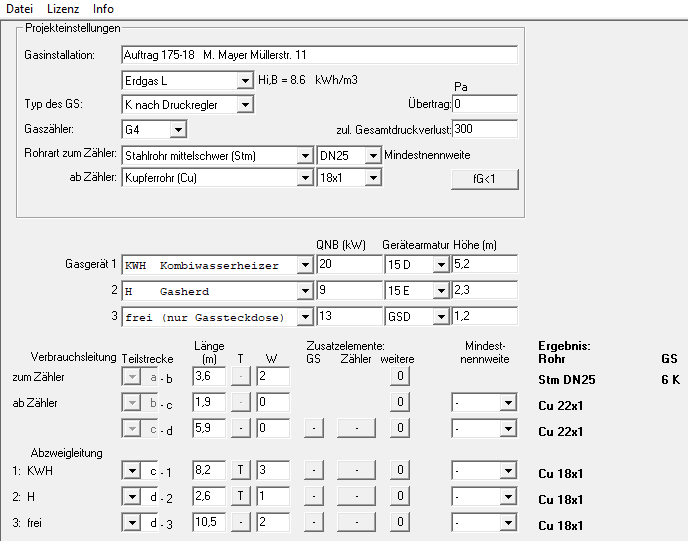Image resolution: width=688 pixels, height=541 pixels.
Task: Click the Zähler button for d-3
Action: (356, 522)
